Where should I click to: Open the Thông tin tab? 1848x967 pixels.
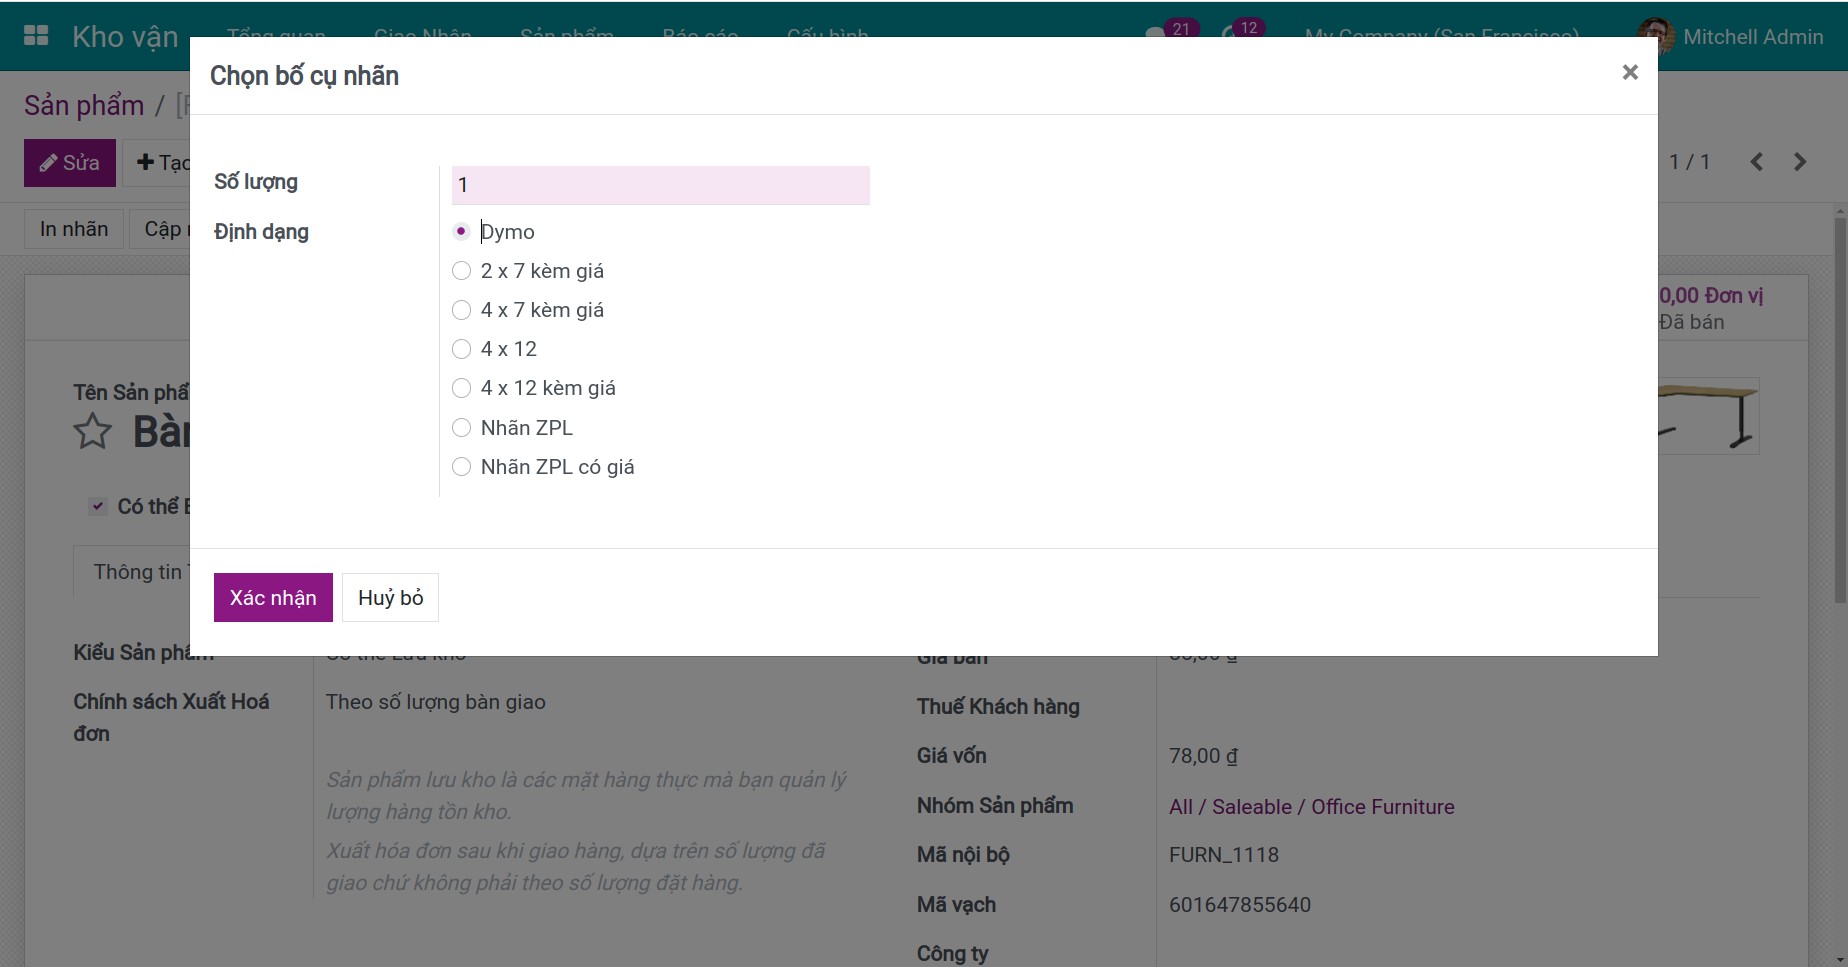tap(132, 572)
